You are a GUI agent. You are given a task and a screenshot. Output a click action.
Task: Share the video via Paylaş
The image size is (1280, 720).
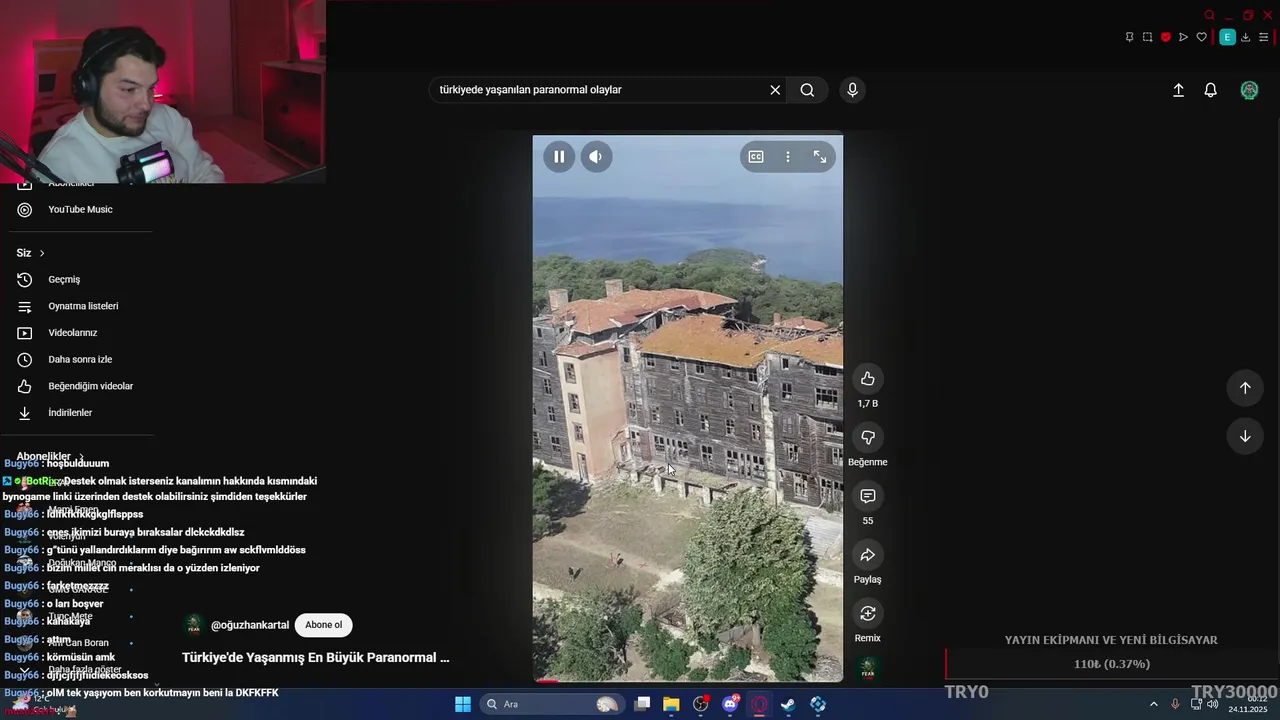pyautogui.click(x=868, y=555)
